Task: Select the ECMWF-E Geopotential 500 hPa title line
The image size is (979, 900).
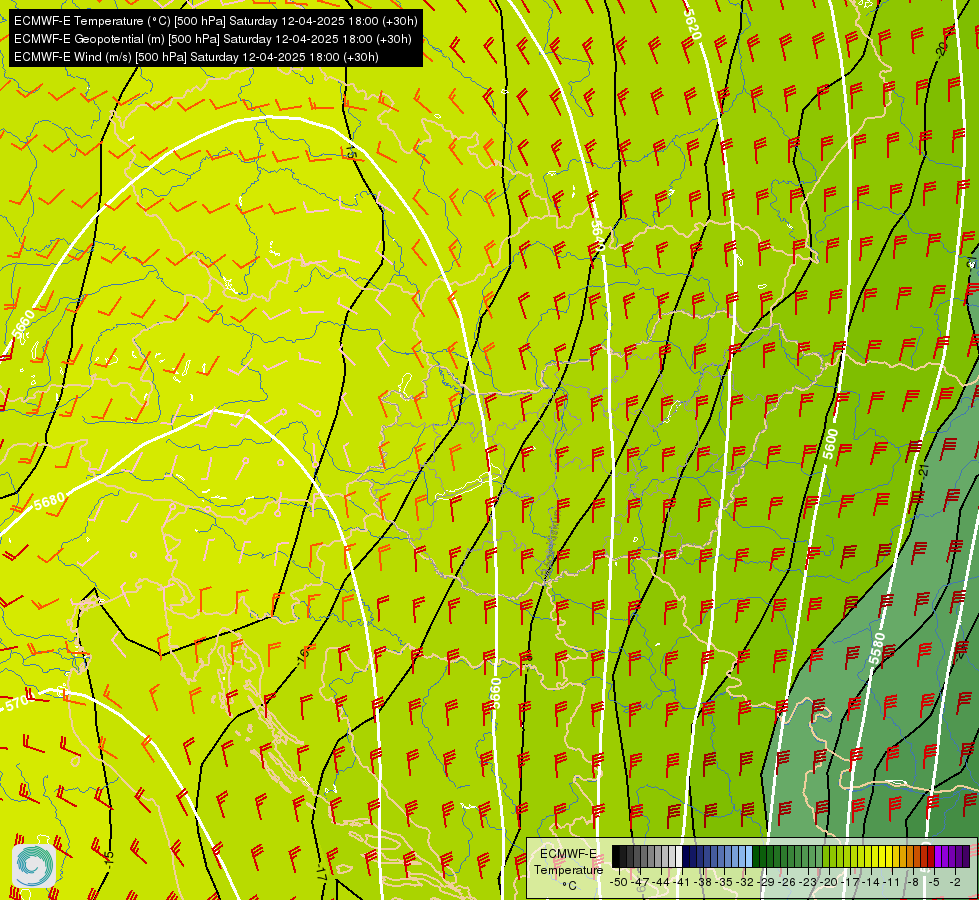Action: coord(212,39)
